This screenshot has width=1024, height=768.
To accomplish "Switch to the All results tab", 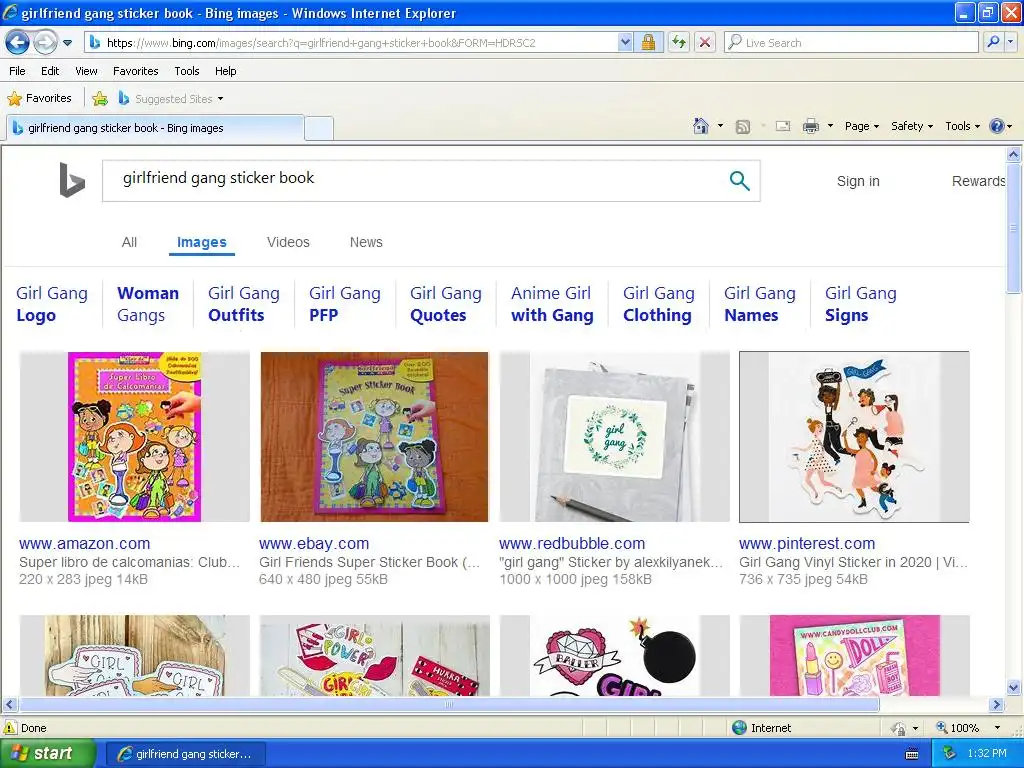I will 129,242.
